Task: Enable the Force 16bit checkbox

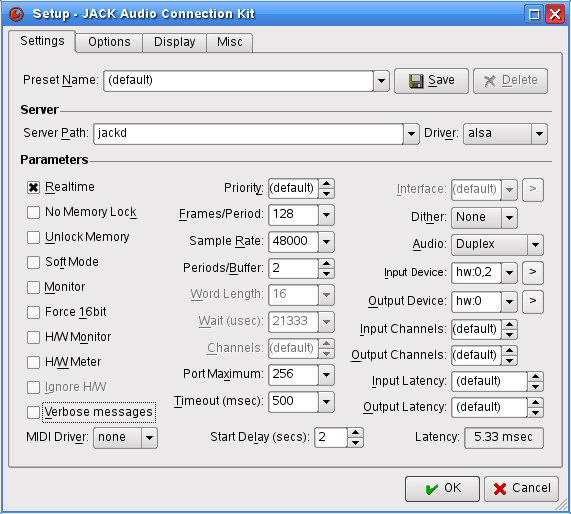Action: coord(33,312)
